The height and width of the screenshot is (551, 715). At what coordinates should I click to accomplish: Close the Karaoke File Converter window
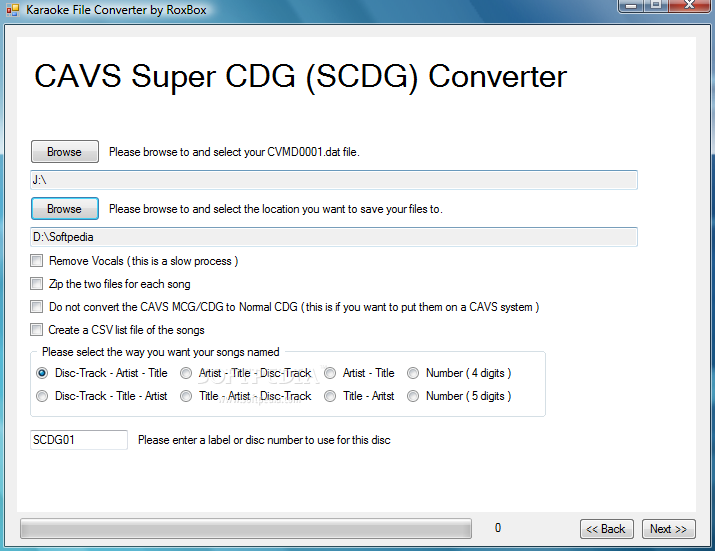click(689, 5)
